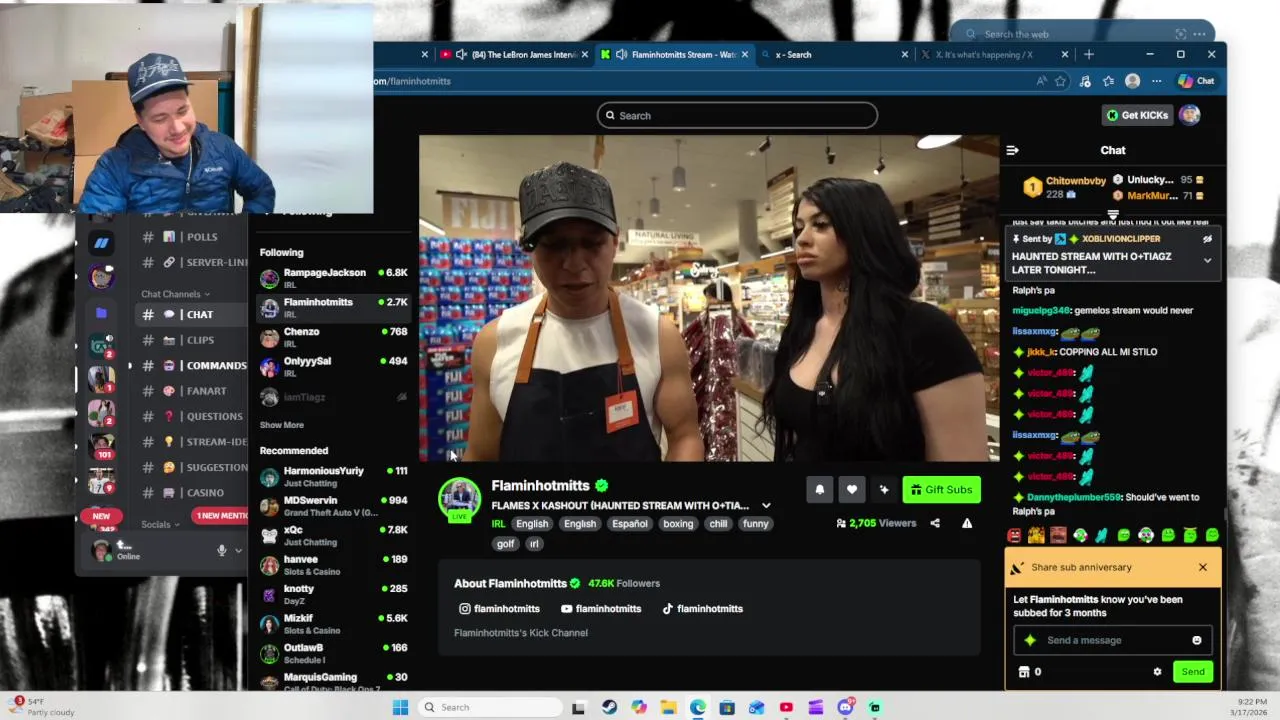Screen dimensions: 1280x720
Task: Expand the pinned message chevron in chat
Action: click(x=1207, y=260)
